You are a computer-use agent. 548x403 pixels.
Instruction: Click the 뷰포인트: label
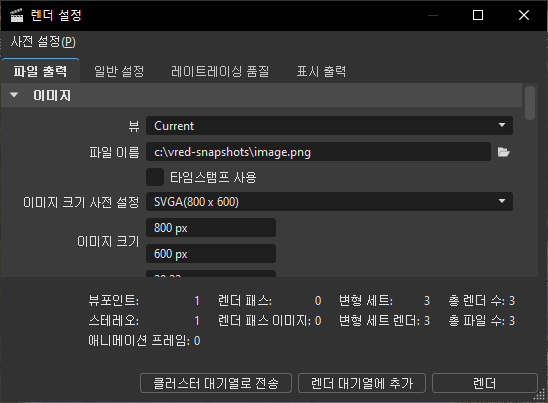click(x=113, y=301)
